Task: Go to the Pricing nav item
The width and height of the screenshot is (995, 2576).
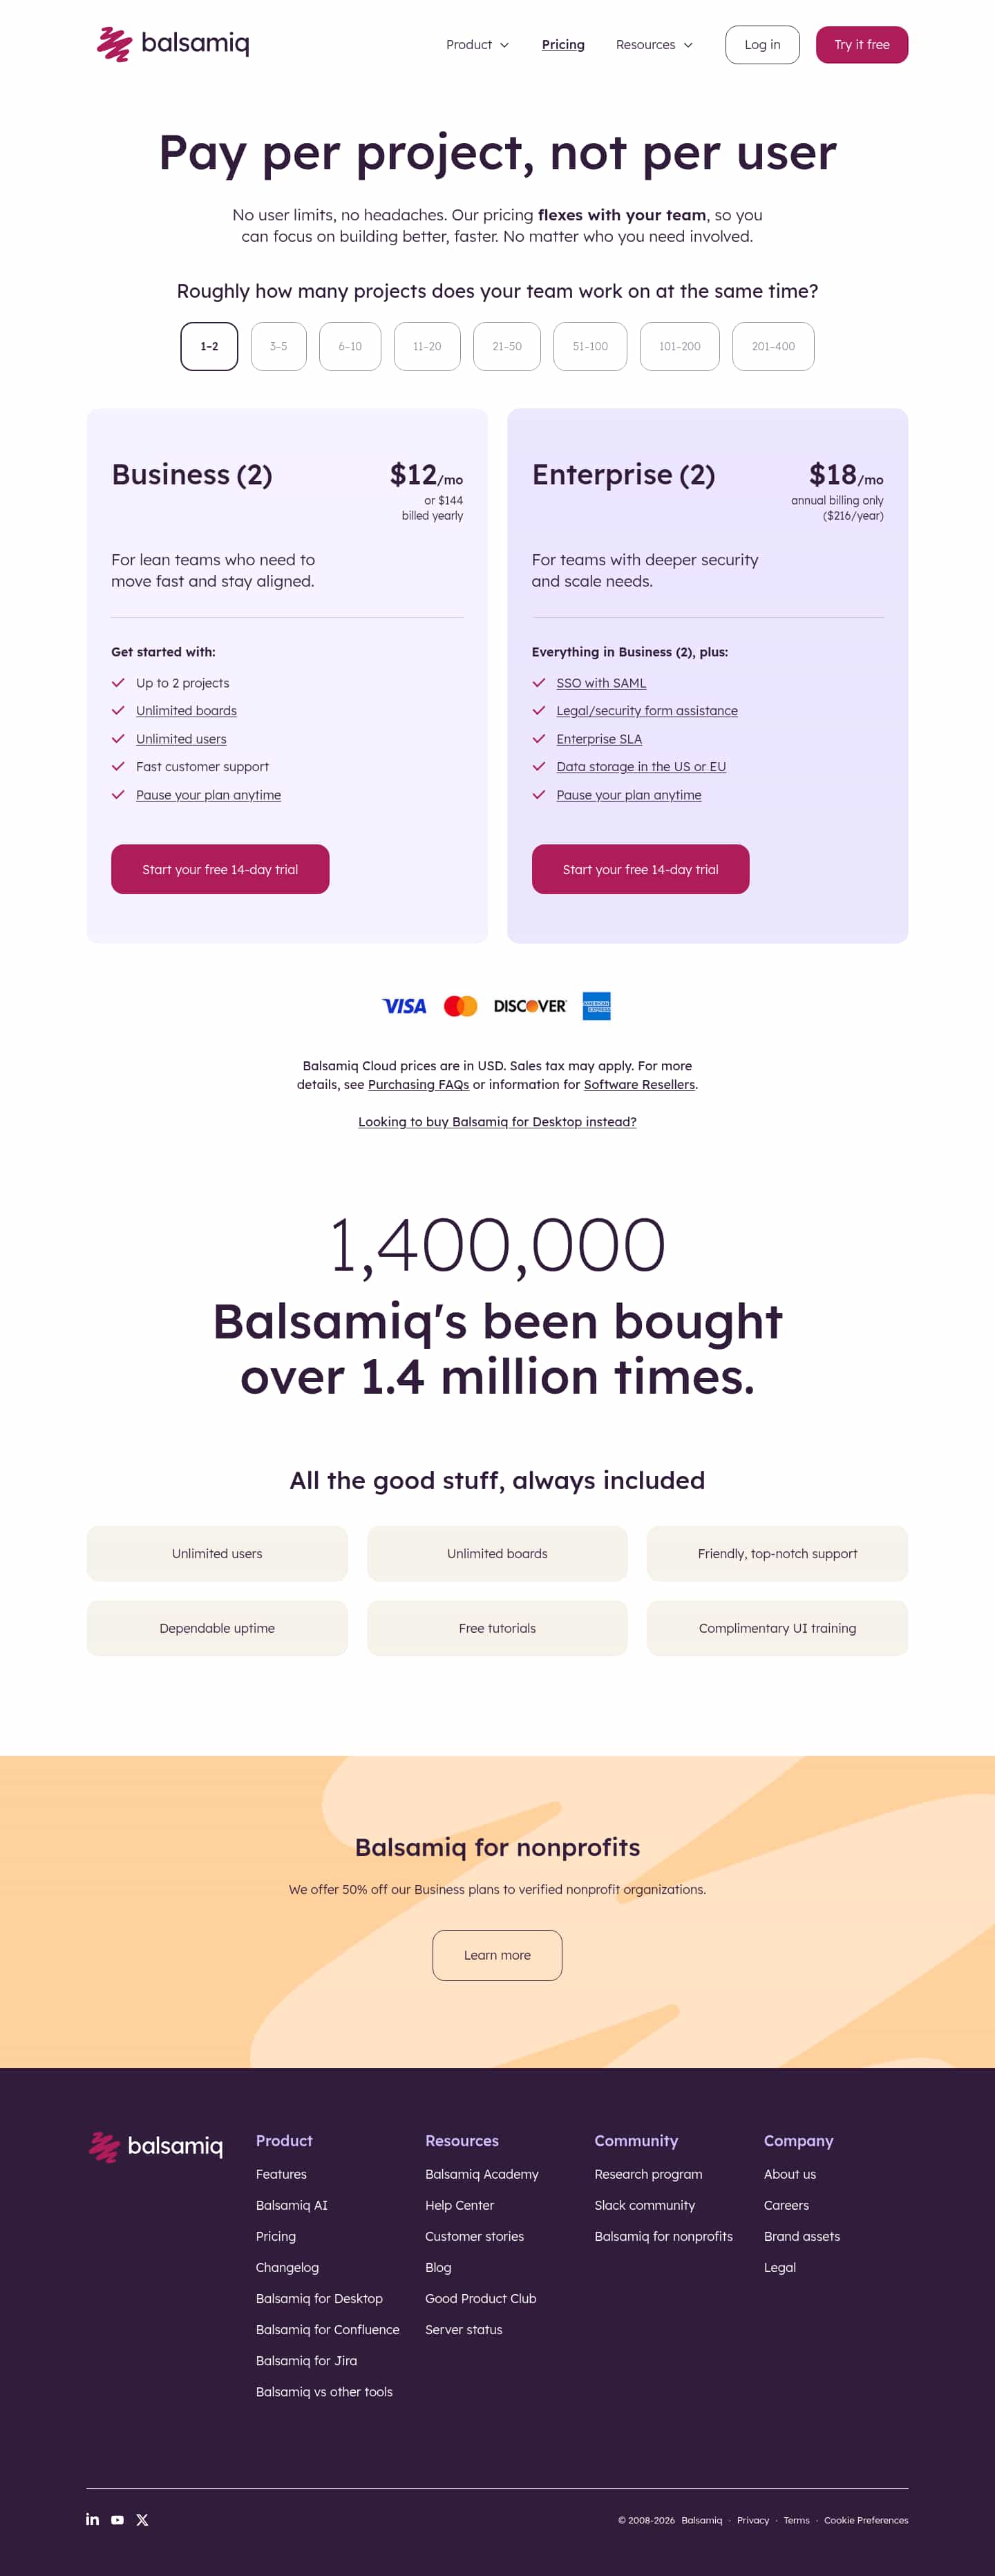Action: (563, 45)
